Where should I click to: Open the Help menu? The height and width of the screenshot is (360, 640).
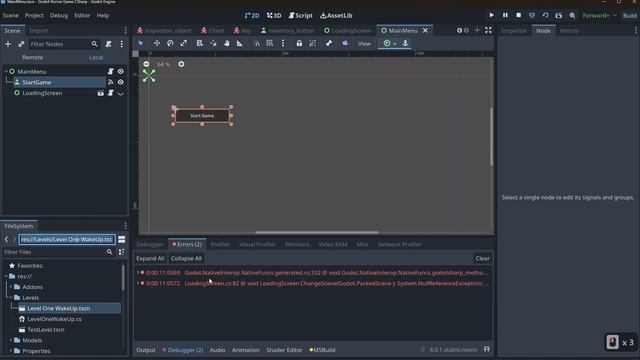point(102,16)
